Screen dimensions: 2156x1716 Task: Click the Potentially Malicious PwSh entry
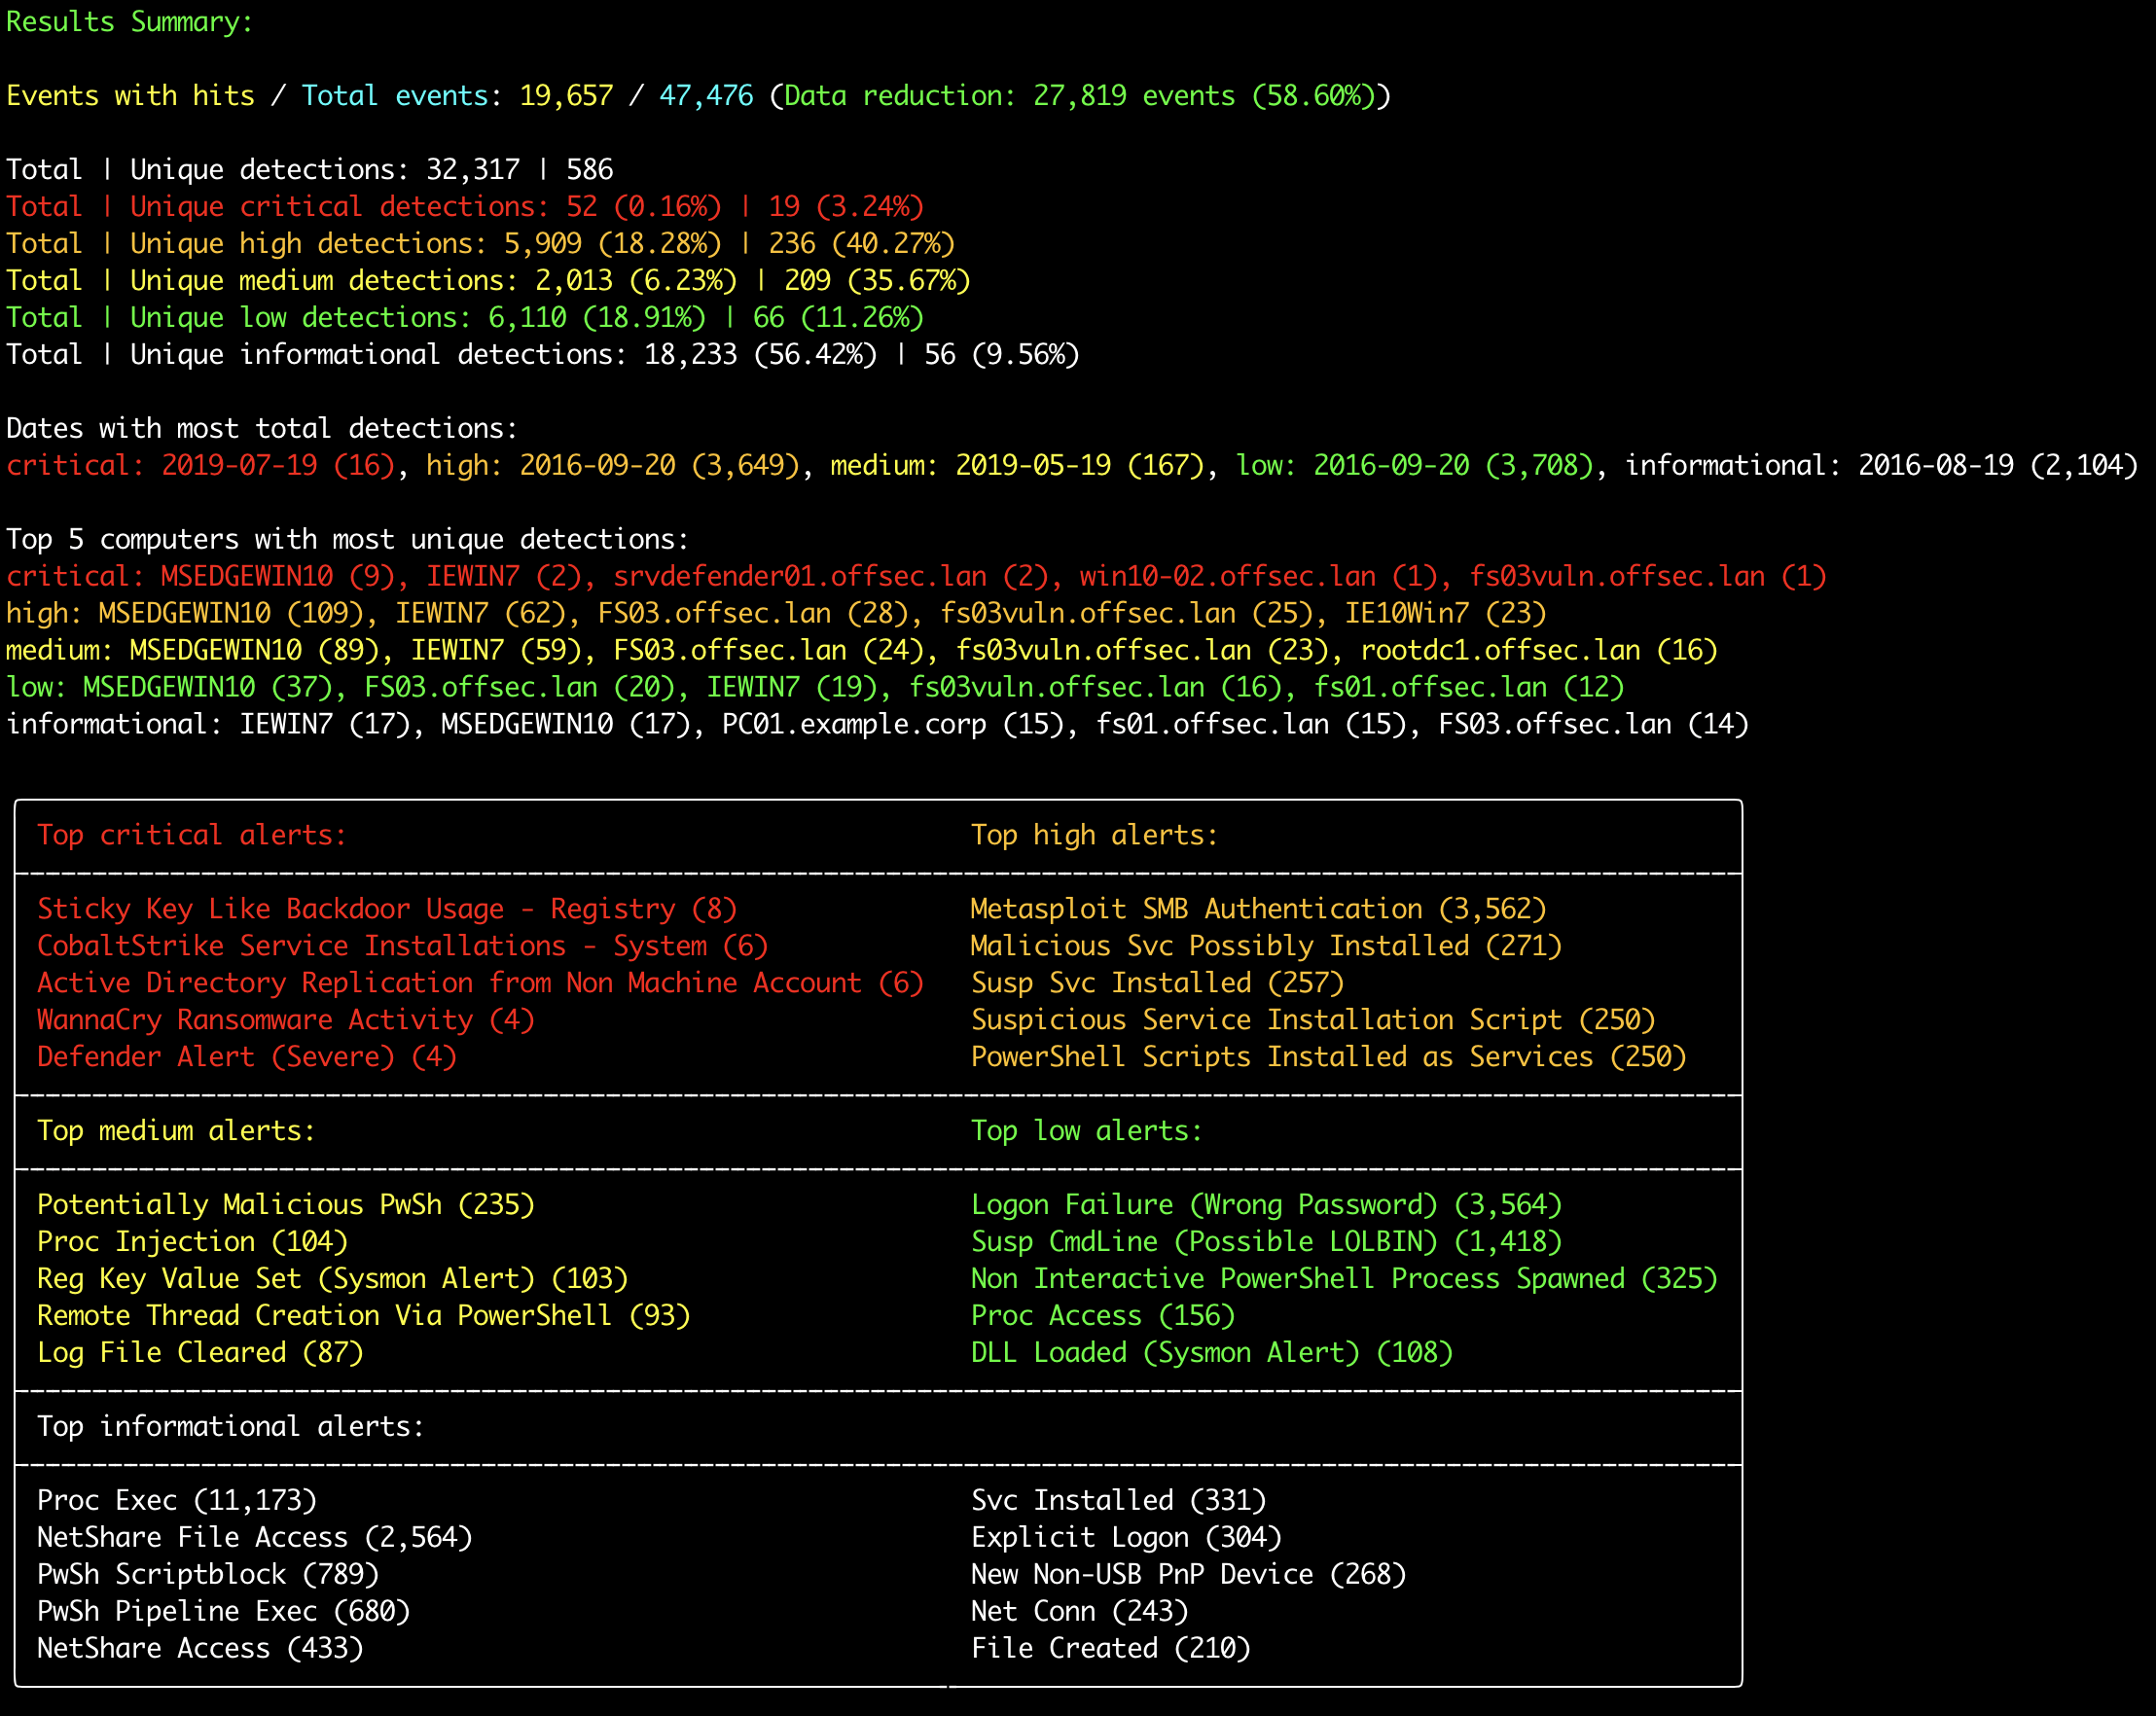click(285, 1205)
